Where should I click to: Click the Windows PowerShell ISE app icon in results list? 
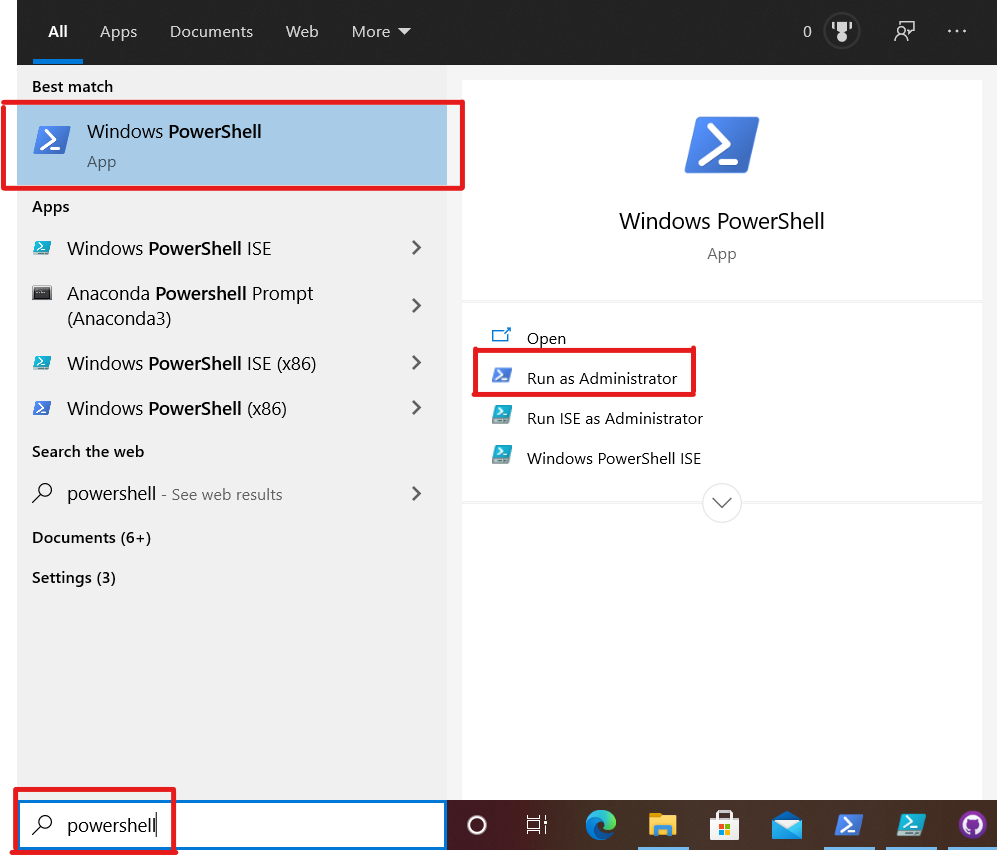[x=42, y=248]
